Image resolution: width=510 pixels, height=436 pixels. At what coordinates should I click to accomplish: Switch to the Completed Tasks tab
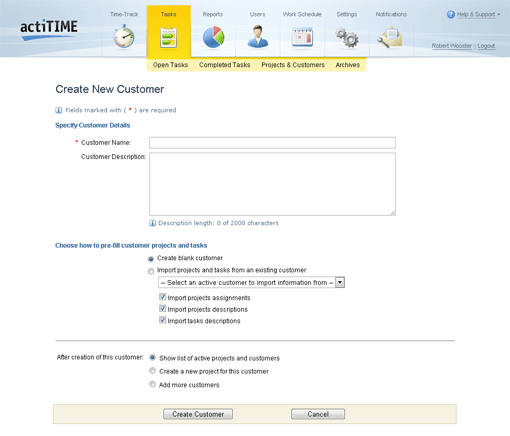pos(225,65)
